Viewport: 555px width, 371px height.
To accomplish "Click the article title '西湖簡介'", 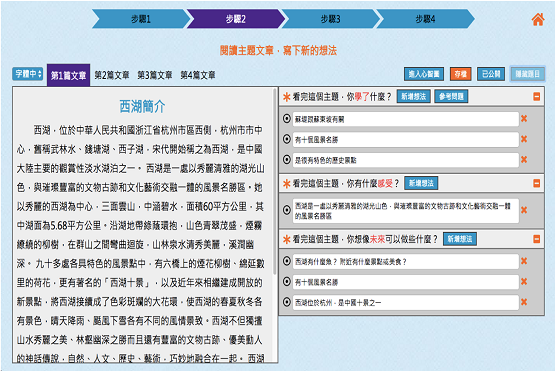I will point(142,106).
